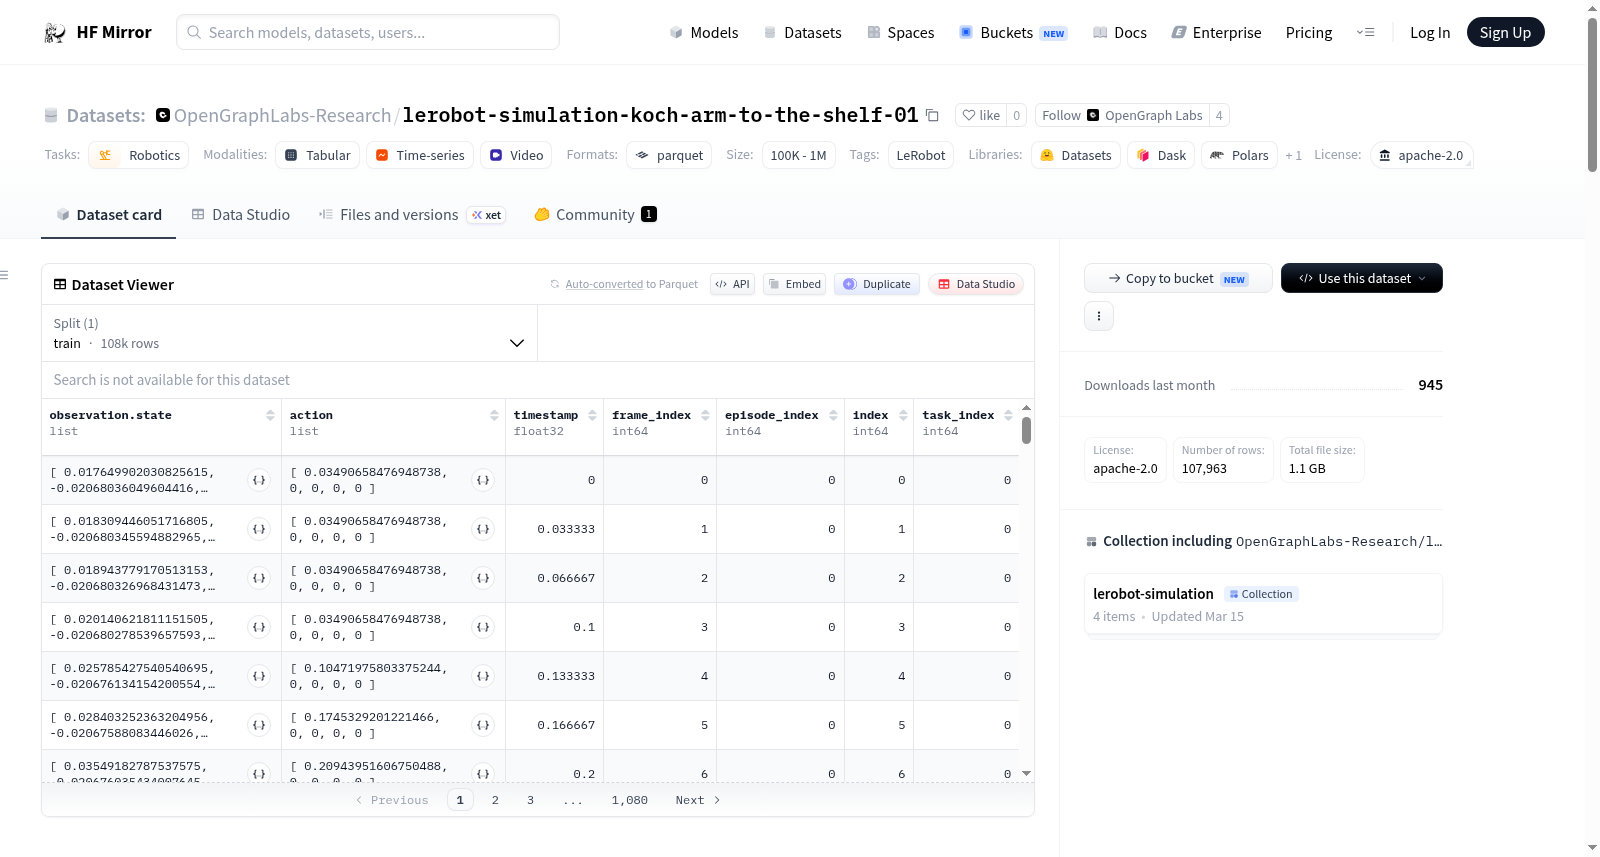Image resolution: width=1600 pixels, height=857 pixels.
Task: Go to page 3 of rows
Action: pyautogui.click(x=530, y=800)
